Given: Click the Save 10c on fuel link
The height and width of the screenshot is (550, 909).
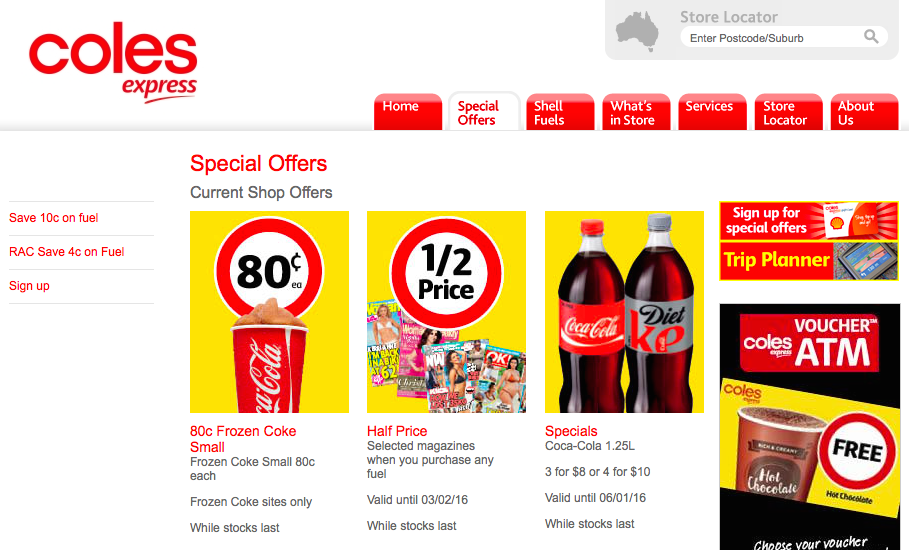Looking at the screenshot, I should click(x=53, y=218).
